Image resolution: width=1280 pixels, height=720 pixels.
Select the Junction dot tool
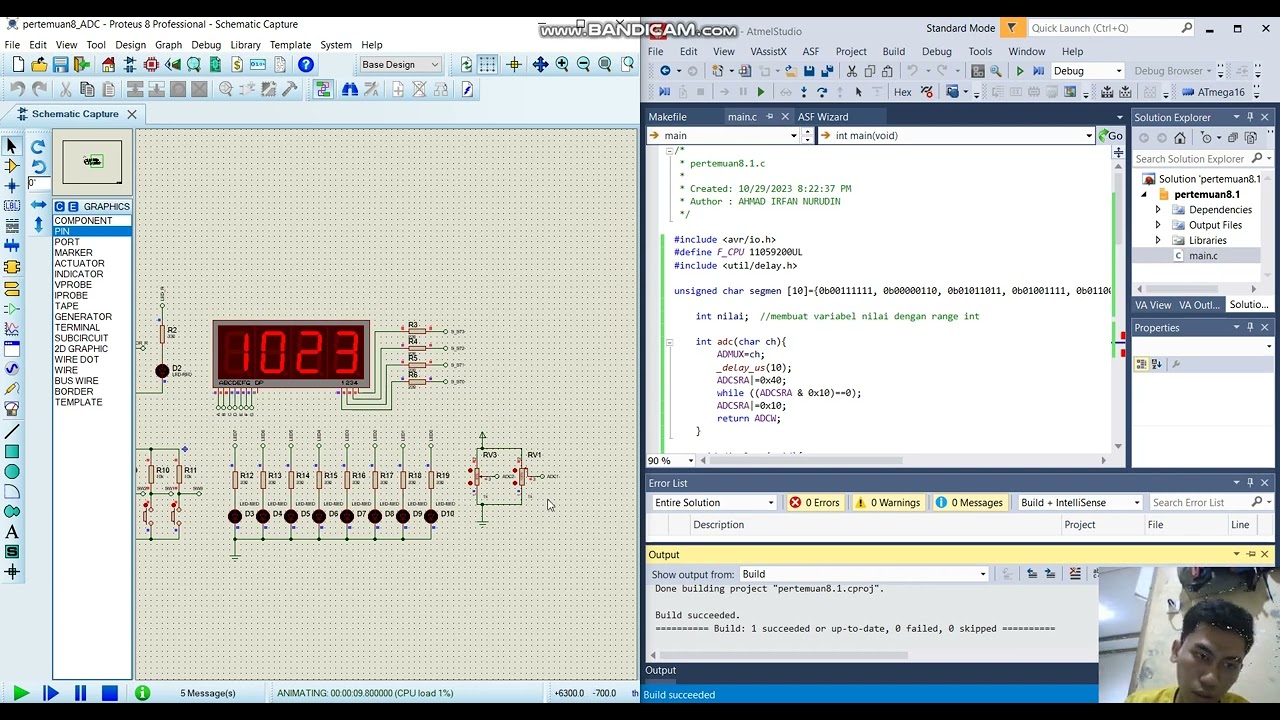click(x=12, y=186)
